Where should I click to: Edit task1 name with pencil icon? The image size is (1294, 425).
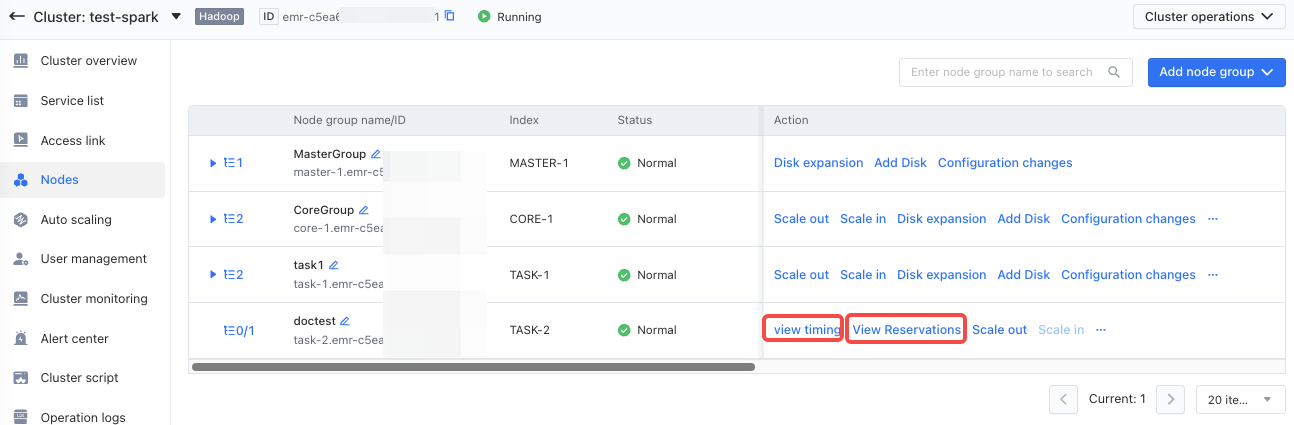[x=334, y=265]
